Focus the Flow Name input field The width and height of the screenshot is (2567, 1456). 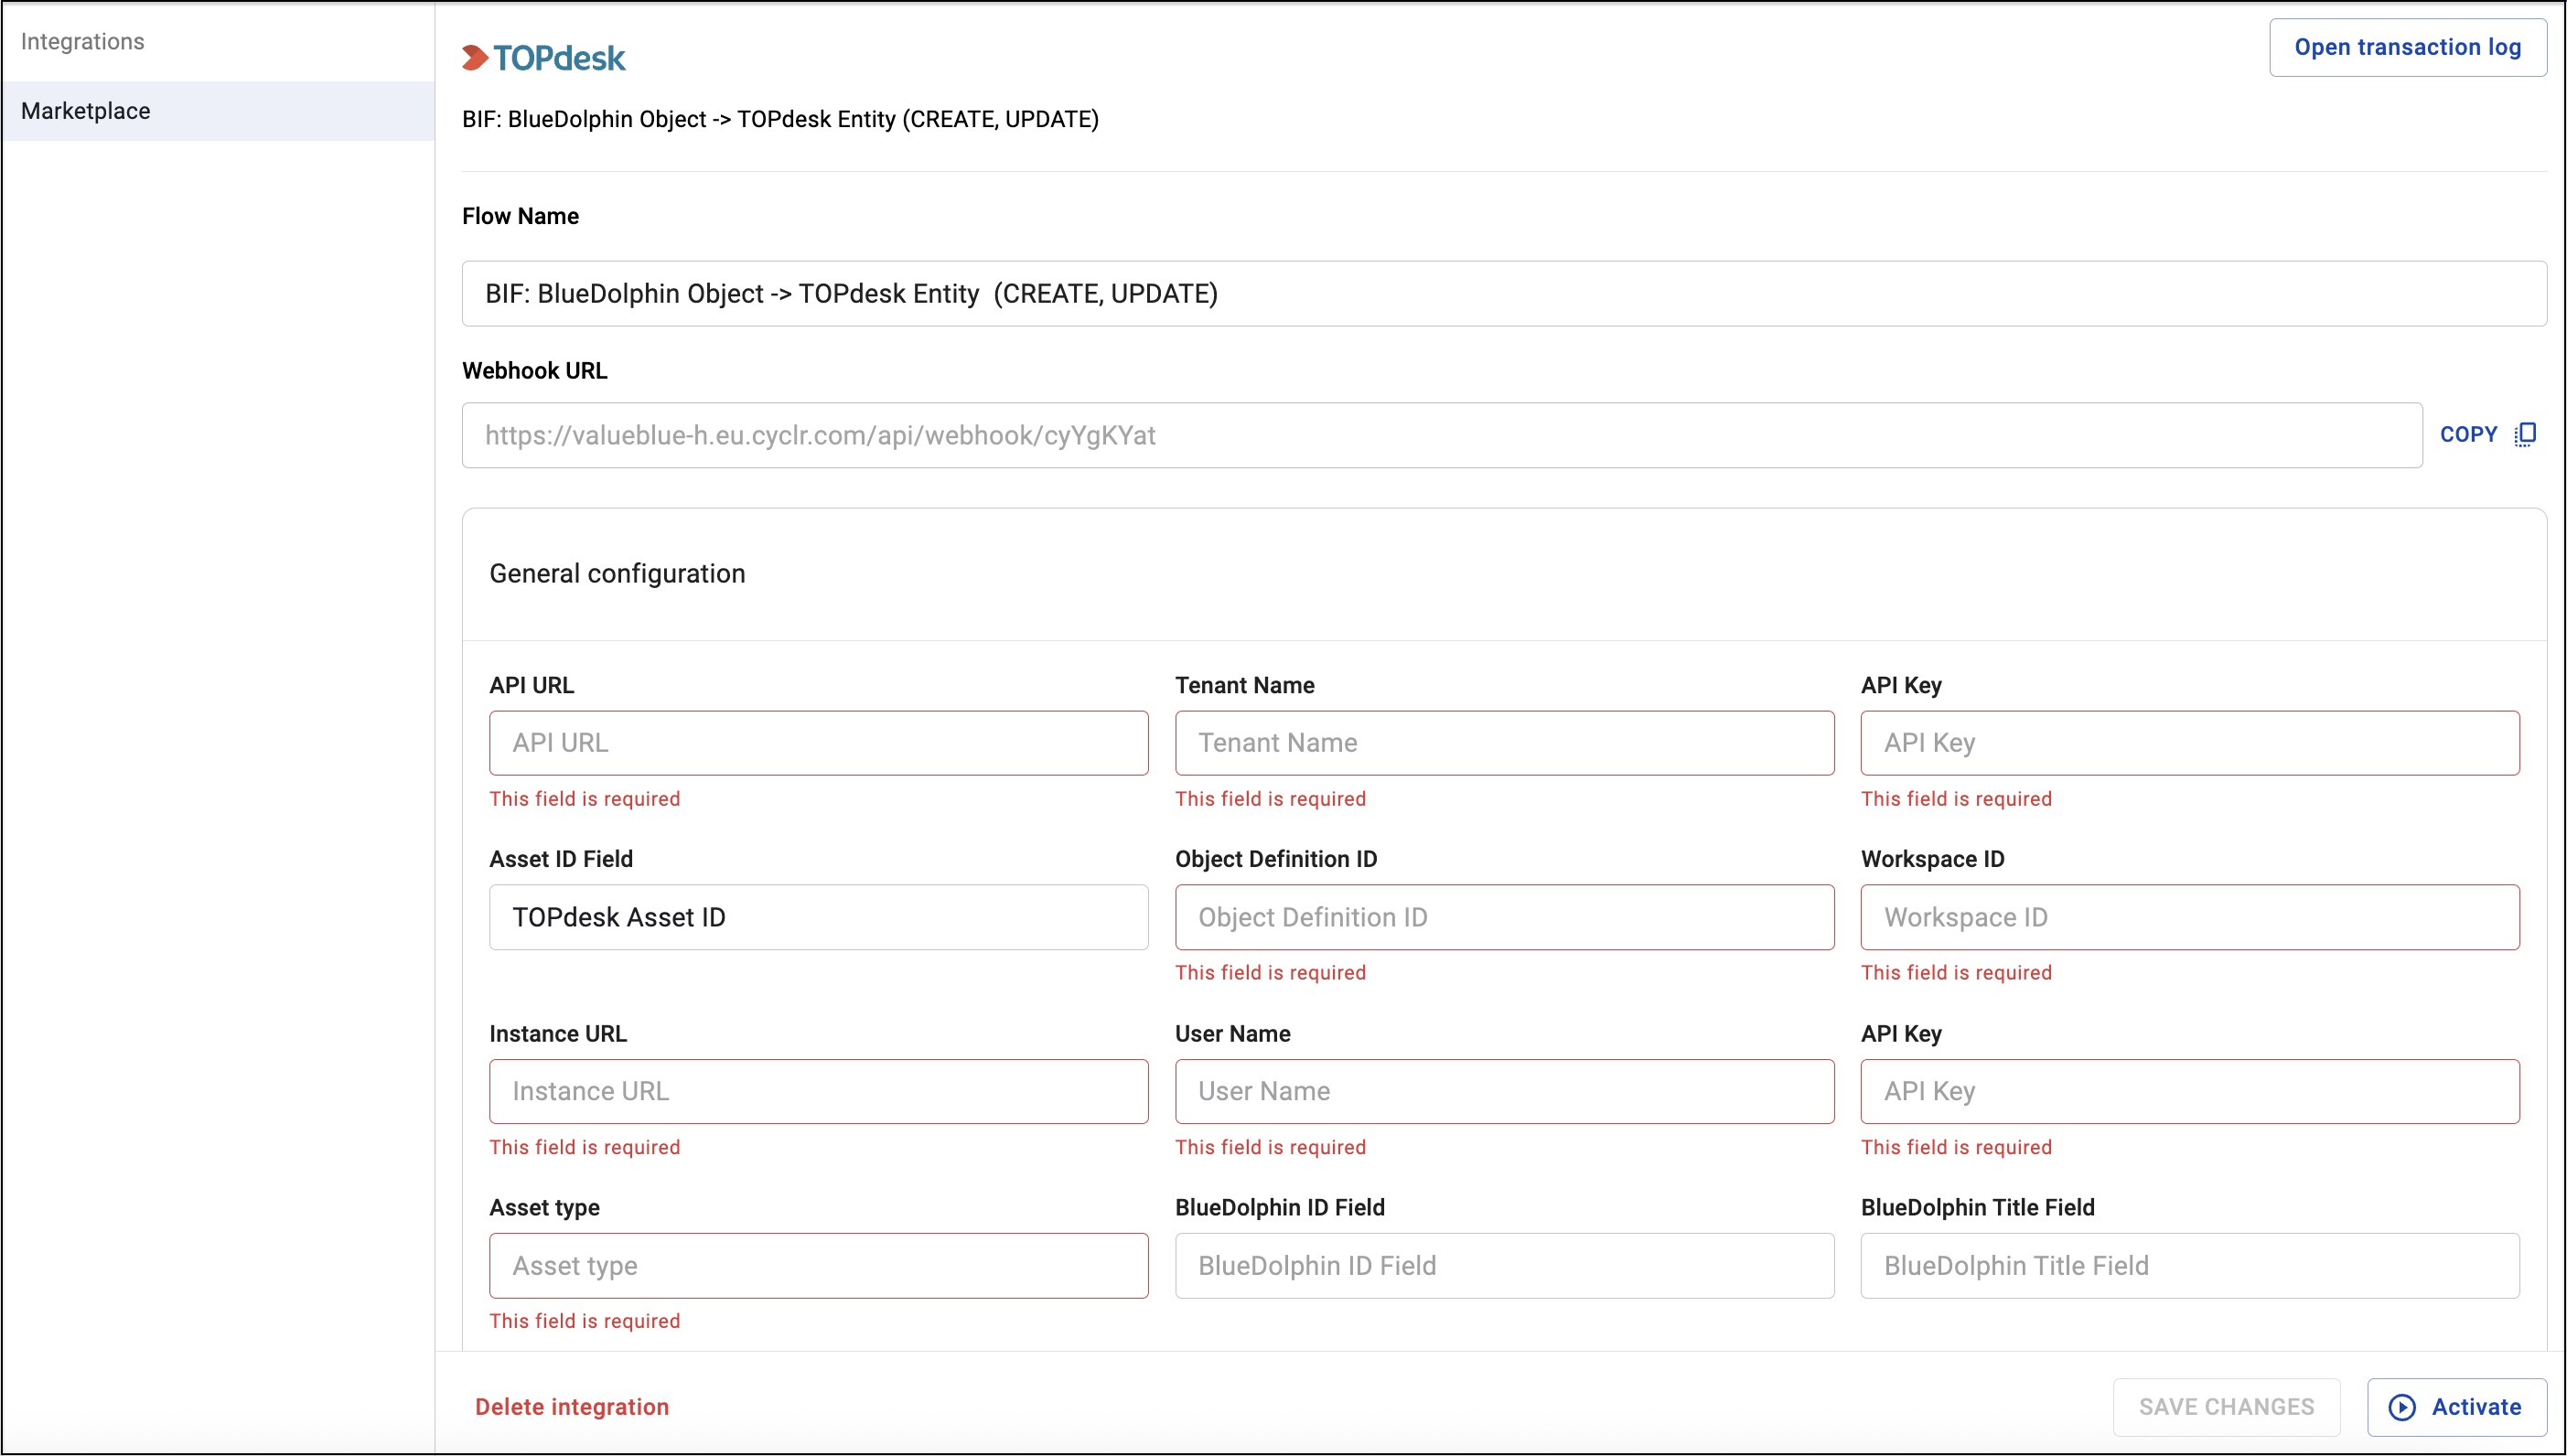pos(1504,293)
